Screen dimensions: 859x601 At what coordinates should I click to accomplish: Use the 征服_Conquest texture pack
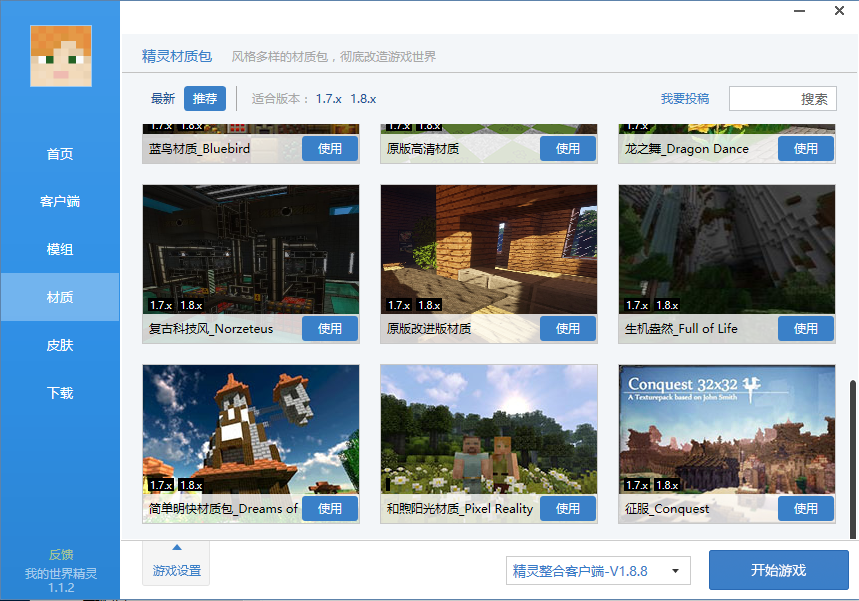point(806,509)
